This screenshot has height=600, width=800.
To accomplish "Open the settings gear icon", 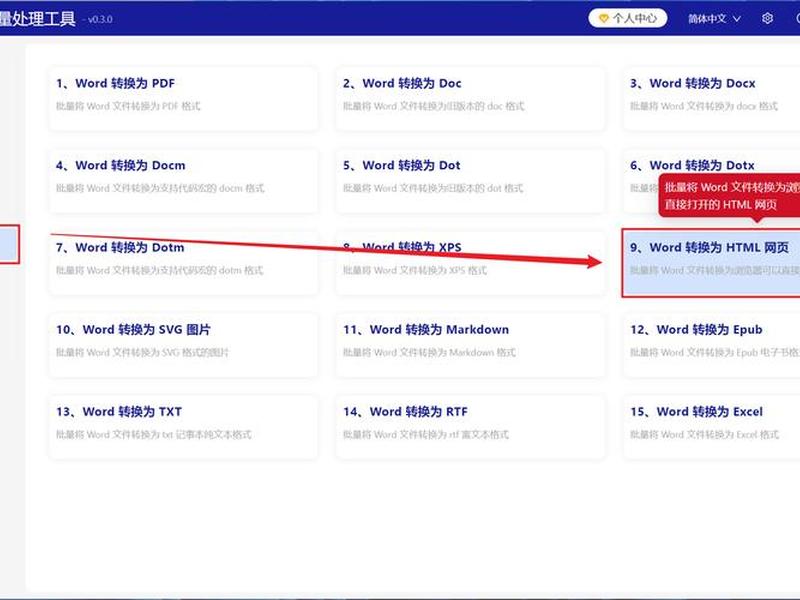I will [767, 19].
